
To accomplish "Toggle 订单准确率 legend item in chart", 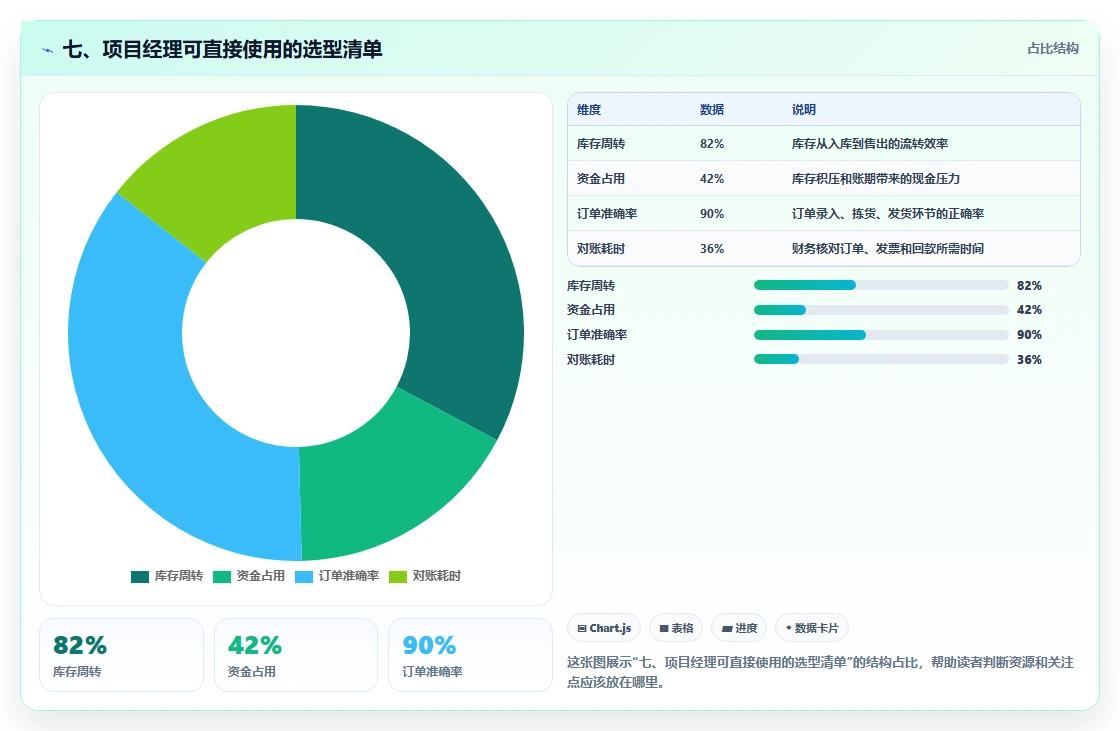I will point(337,576).
